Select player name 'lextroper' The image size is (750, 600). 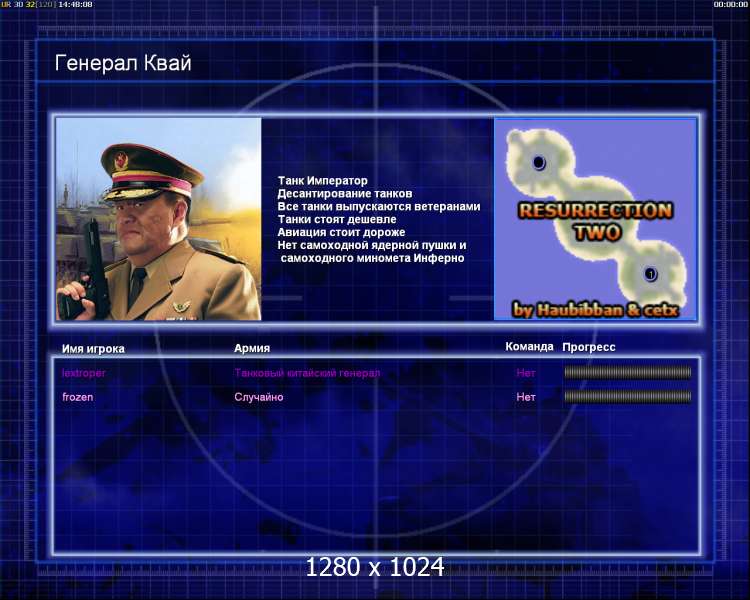(x=84, y=373)
